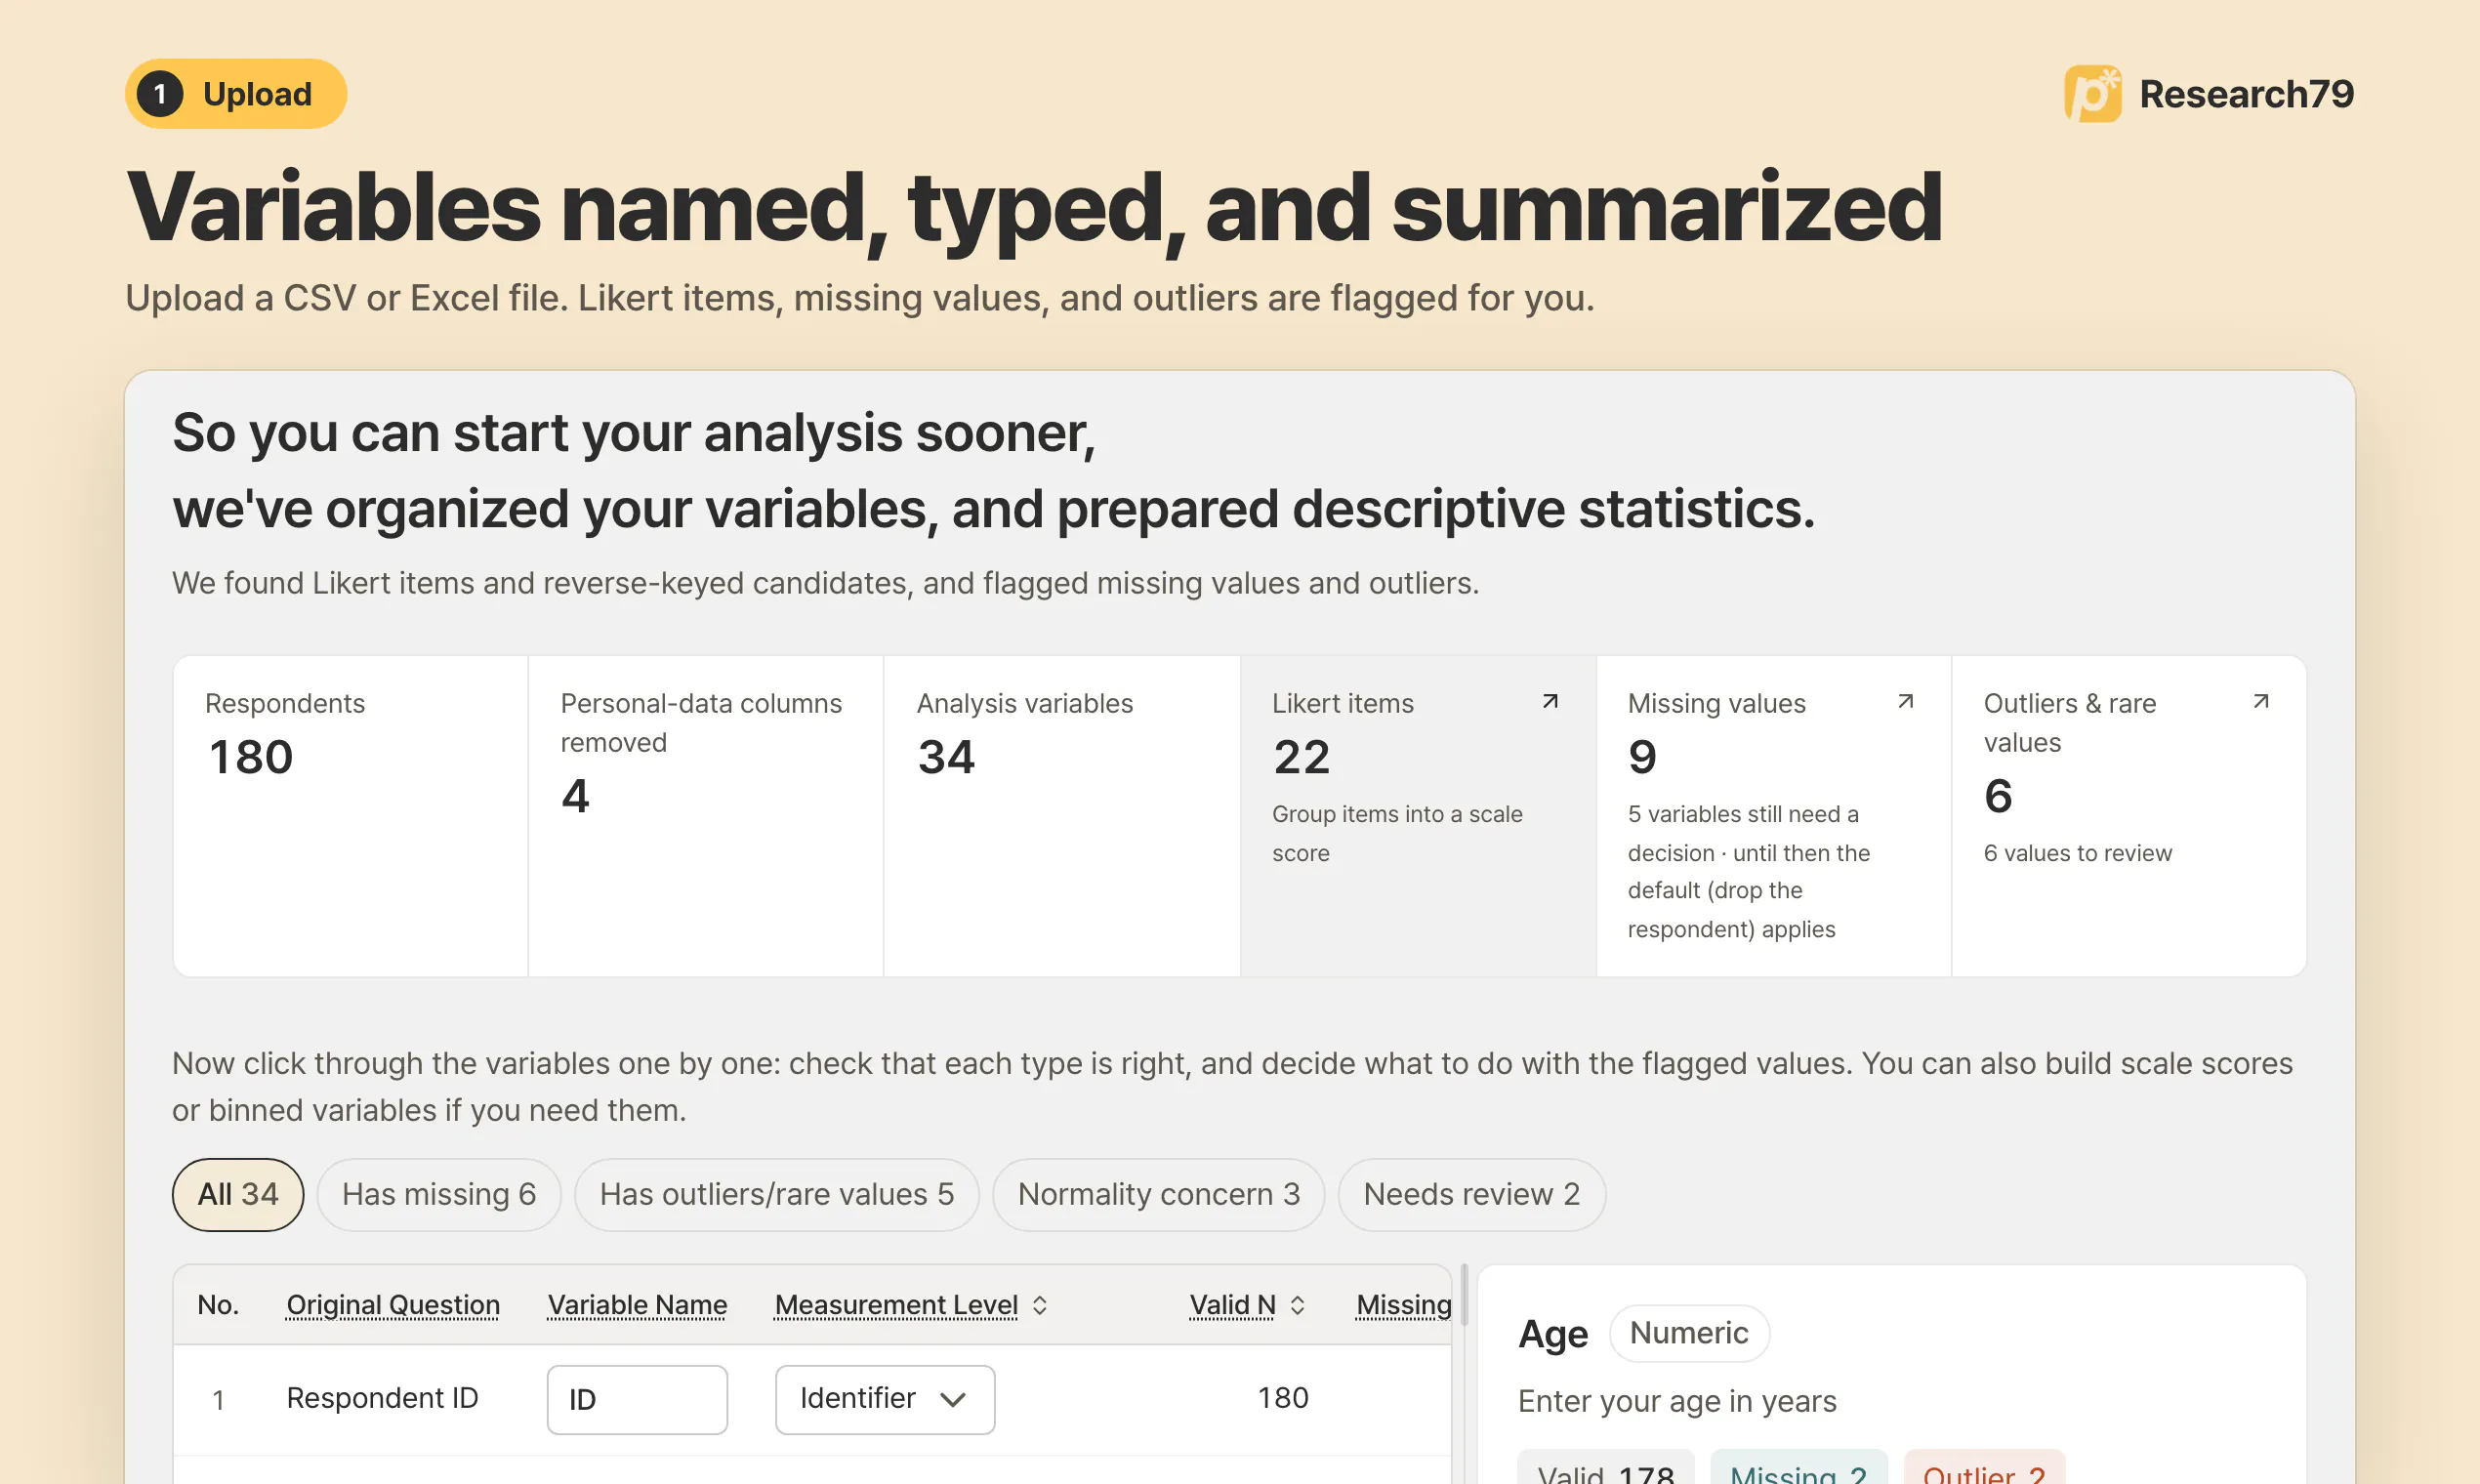Click the Original Question column header
This screenshot has height=1484, width=2480.
(x=393, y=1305)
